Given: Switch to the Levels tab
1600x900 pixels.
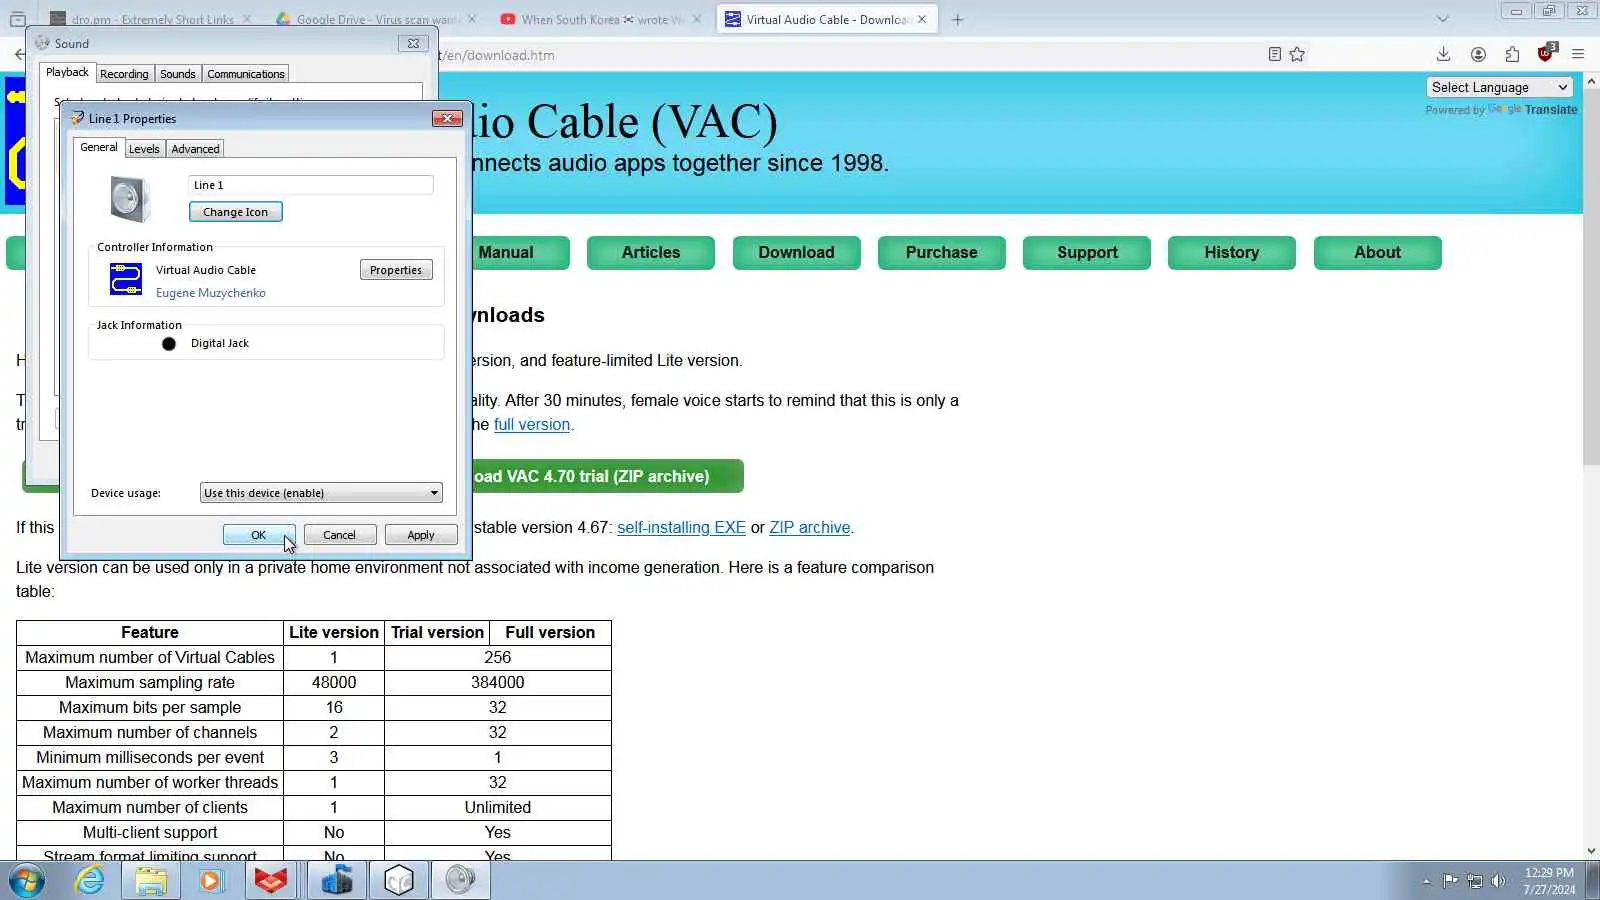Looking at the screenshot, I should (144, 149).
